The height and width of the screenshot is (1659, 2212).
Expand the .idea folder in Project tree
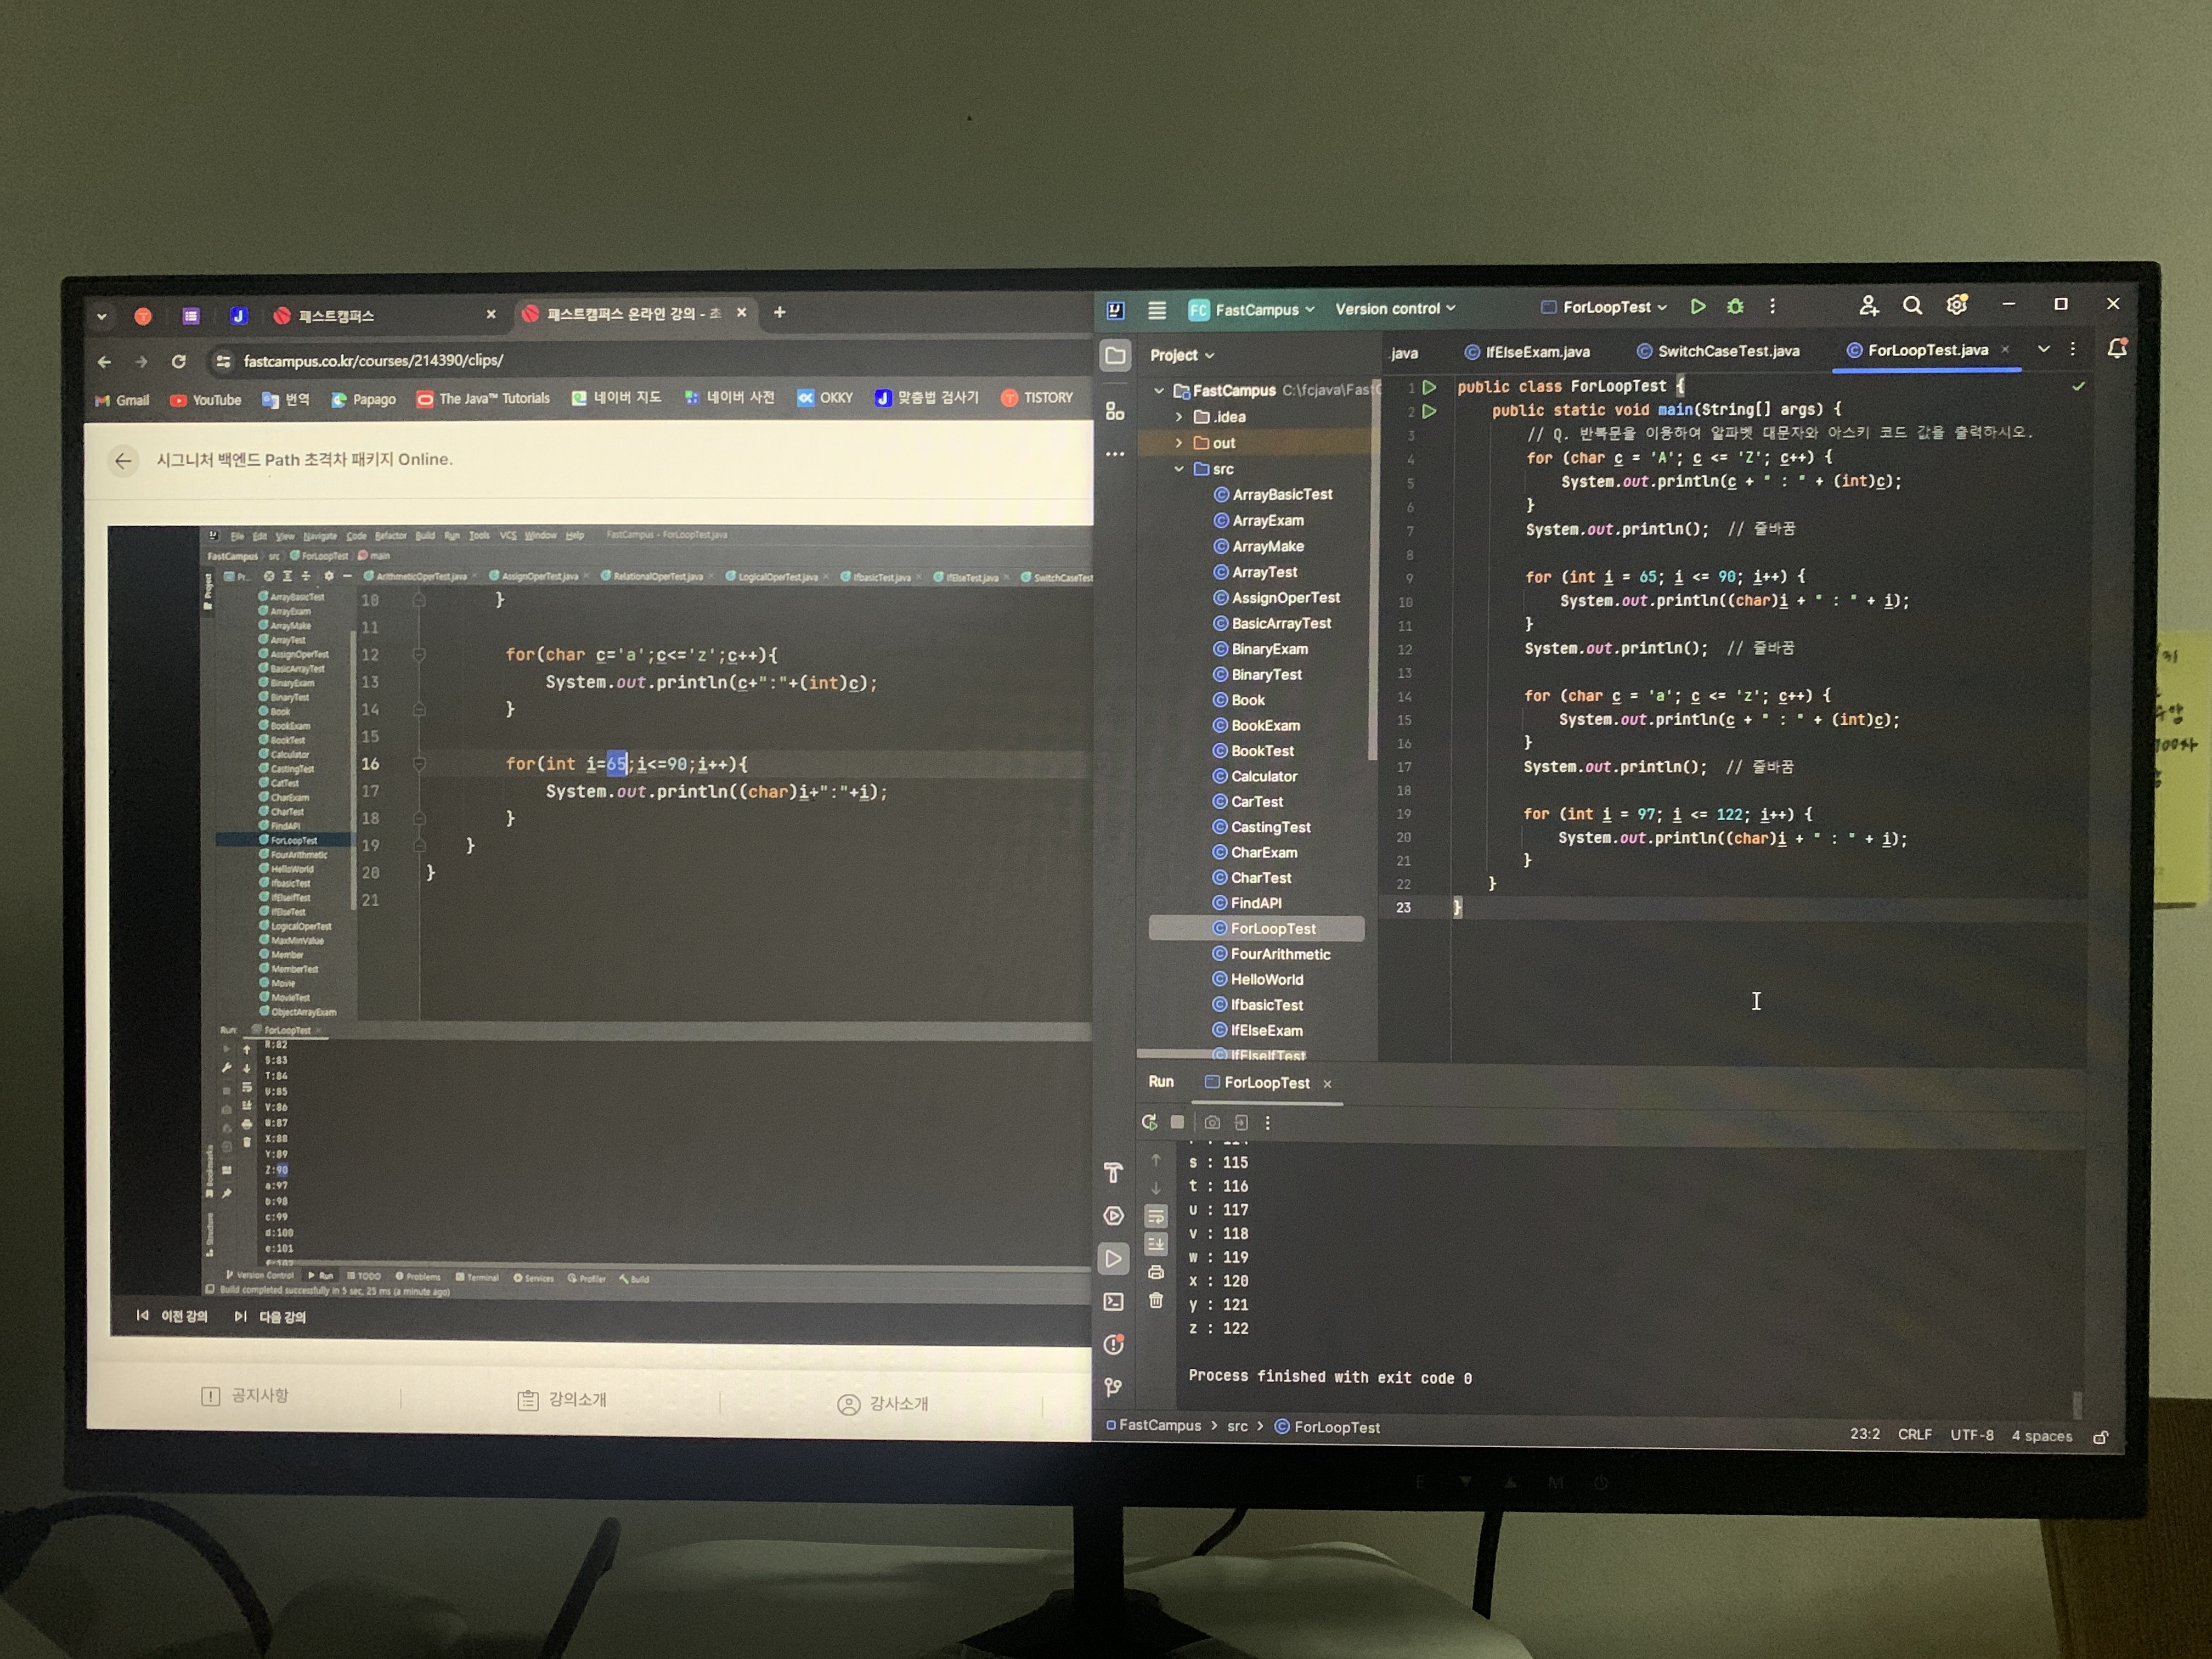click(x=1179, y=417)
